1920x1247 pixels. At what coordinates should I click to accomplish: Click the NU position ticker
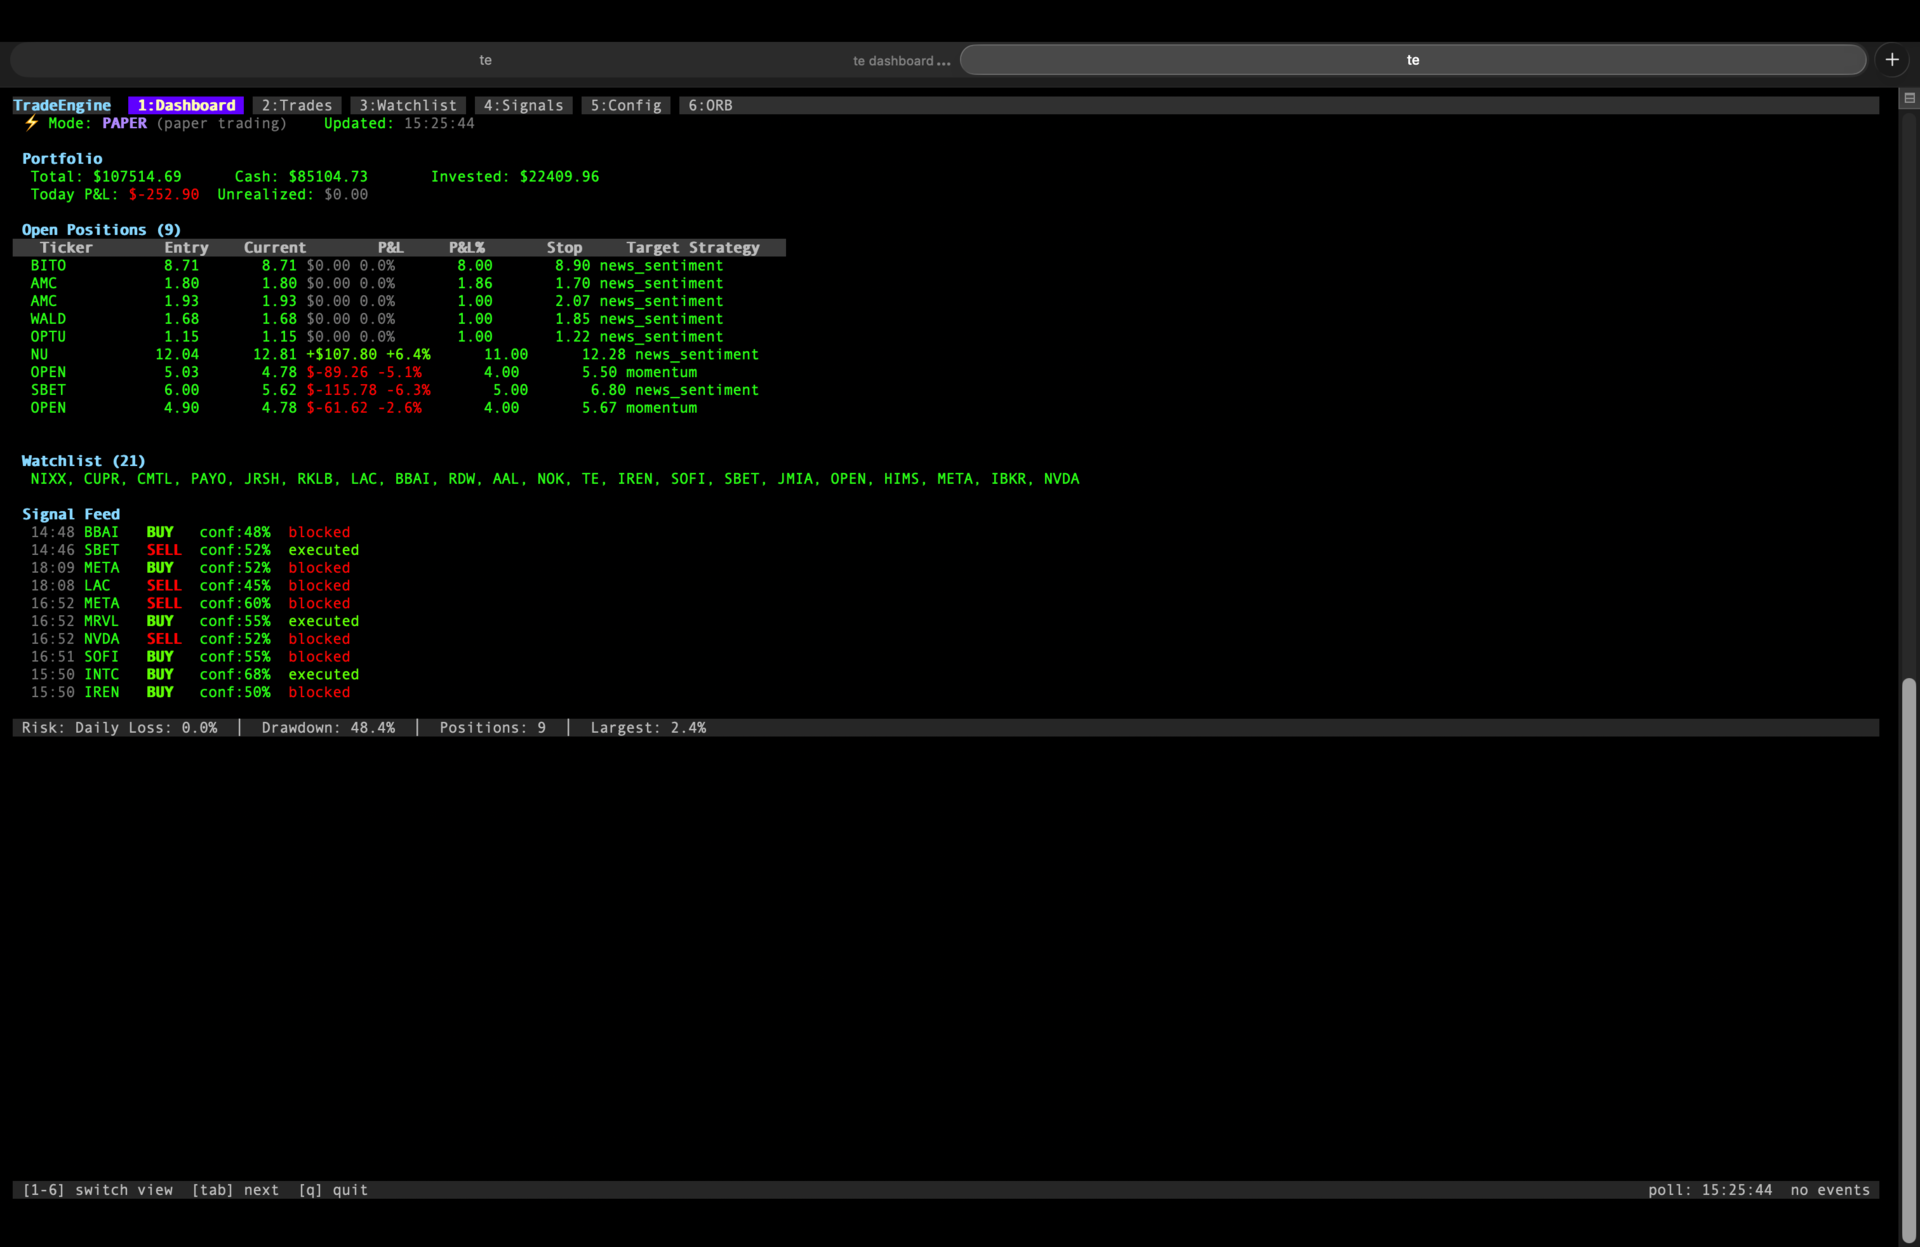tap(39, 354)
